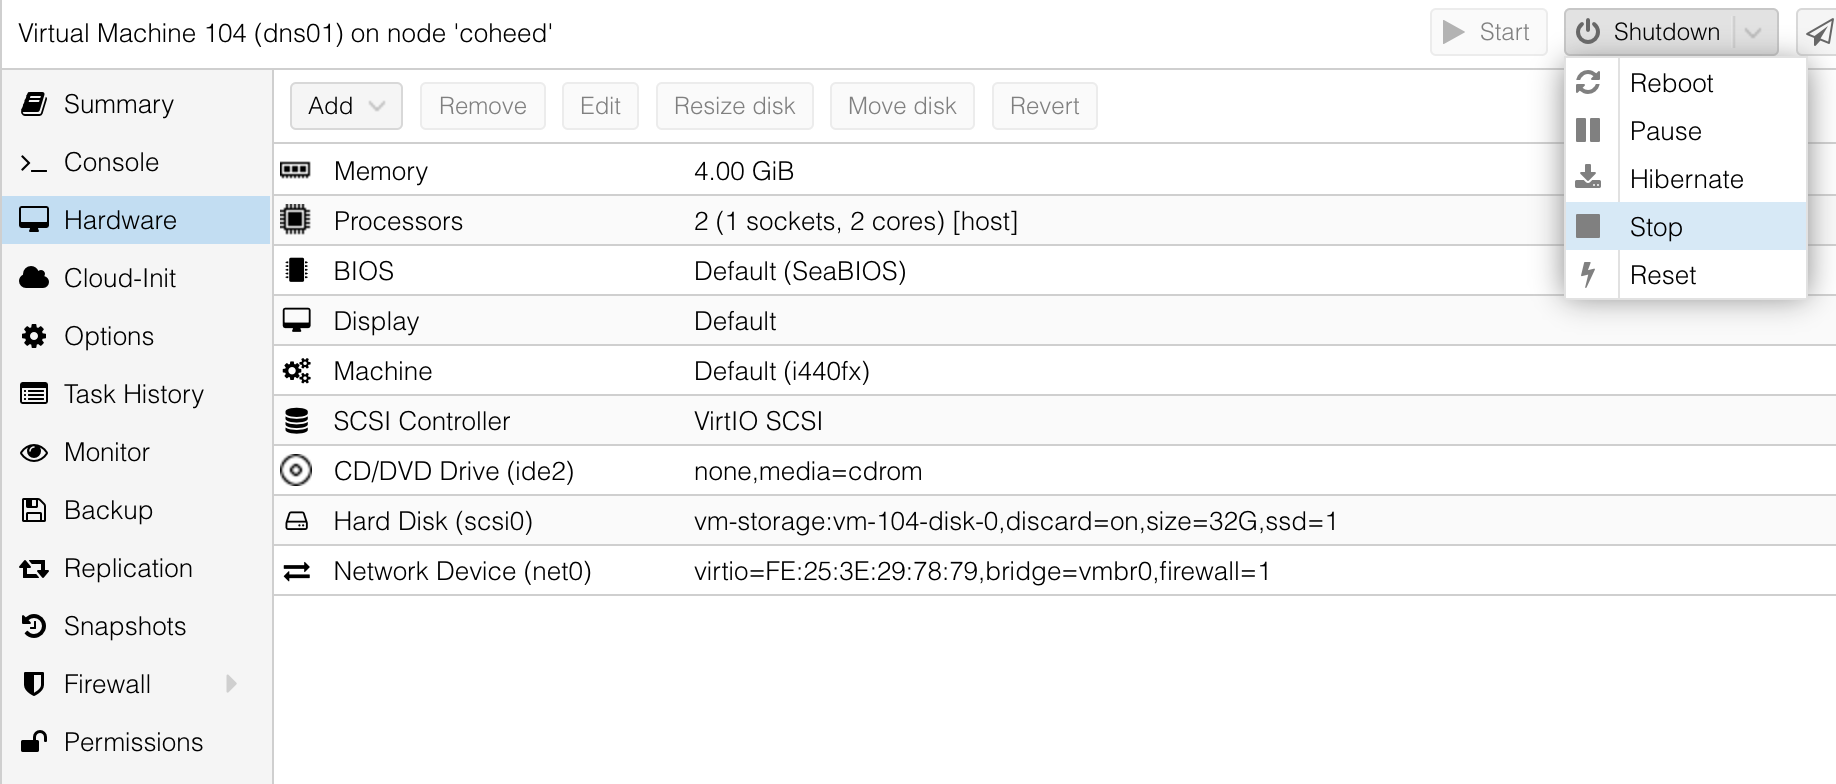1836x784 pixels.
Task: Click the Monitor eye icon
Action: [34, 452]
